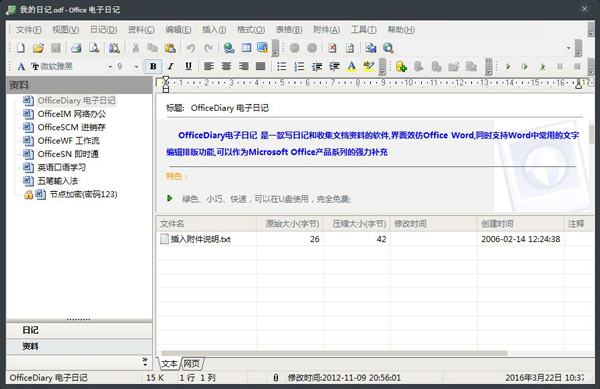Switch to the 网页 tab
Screen dimensions: 600x389
point(191,363)
